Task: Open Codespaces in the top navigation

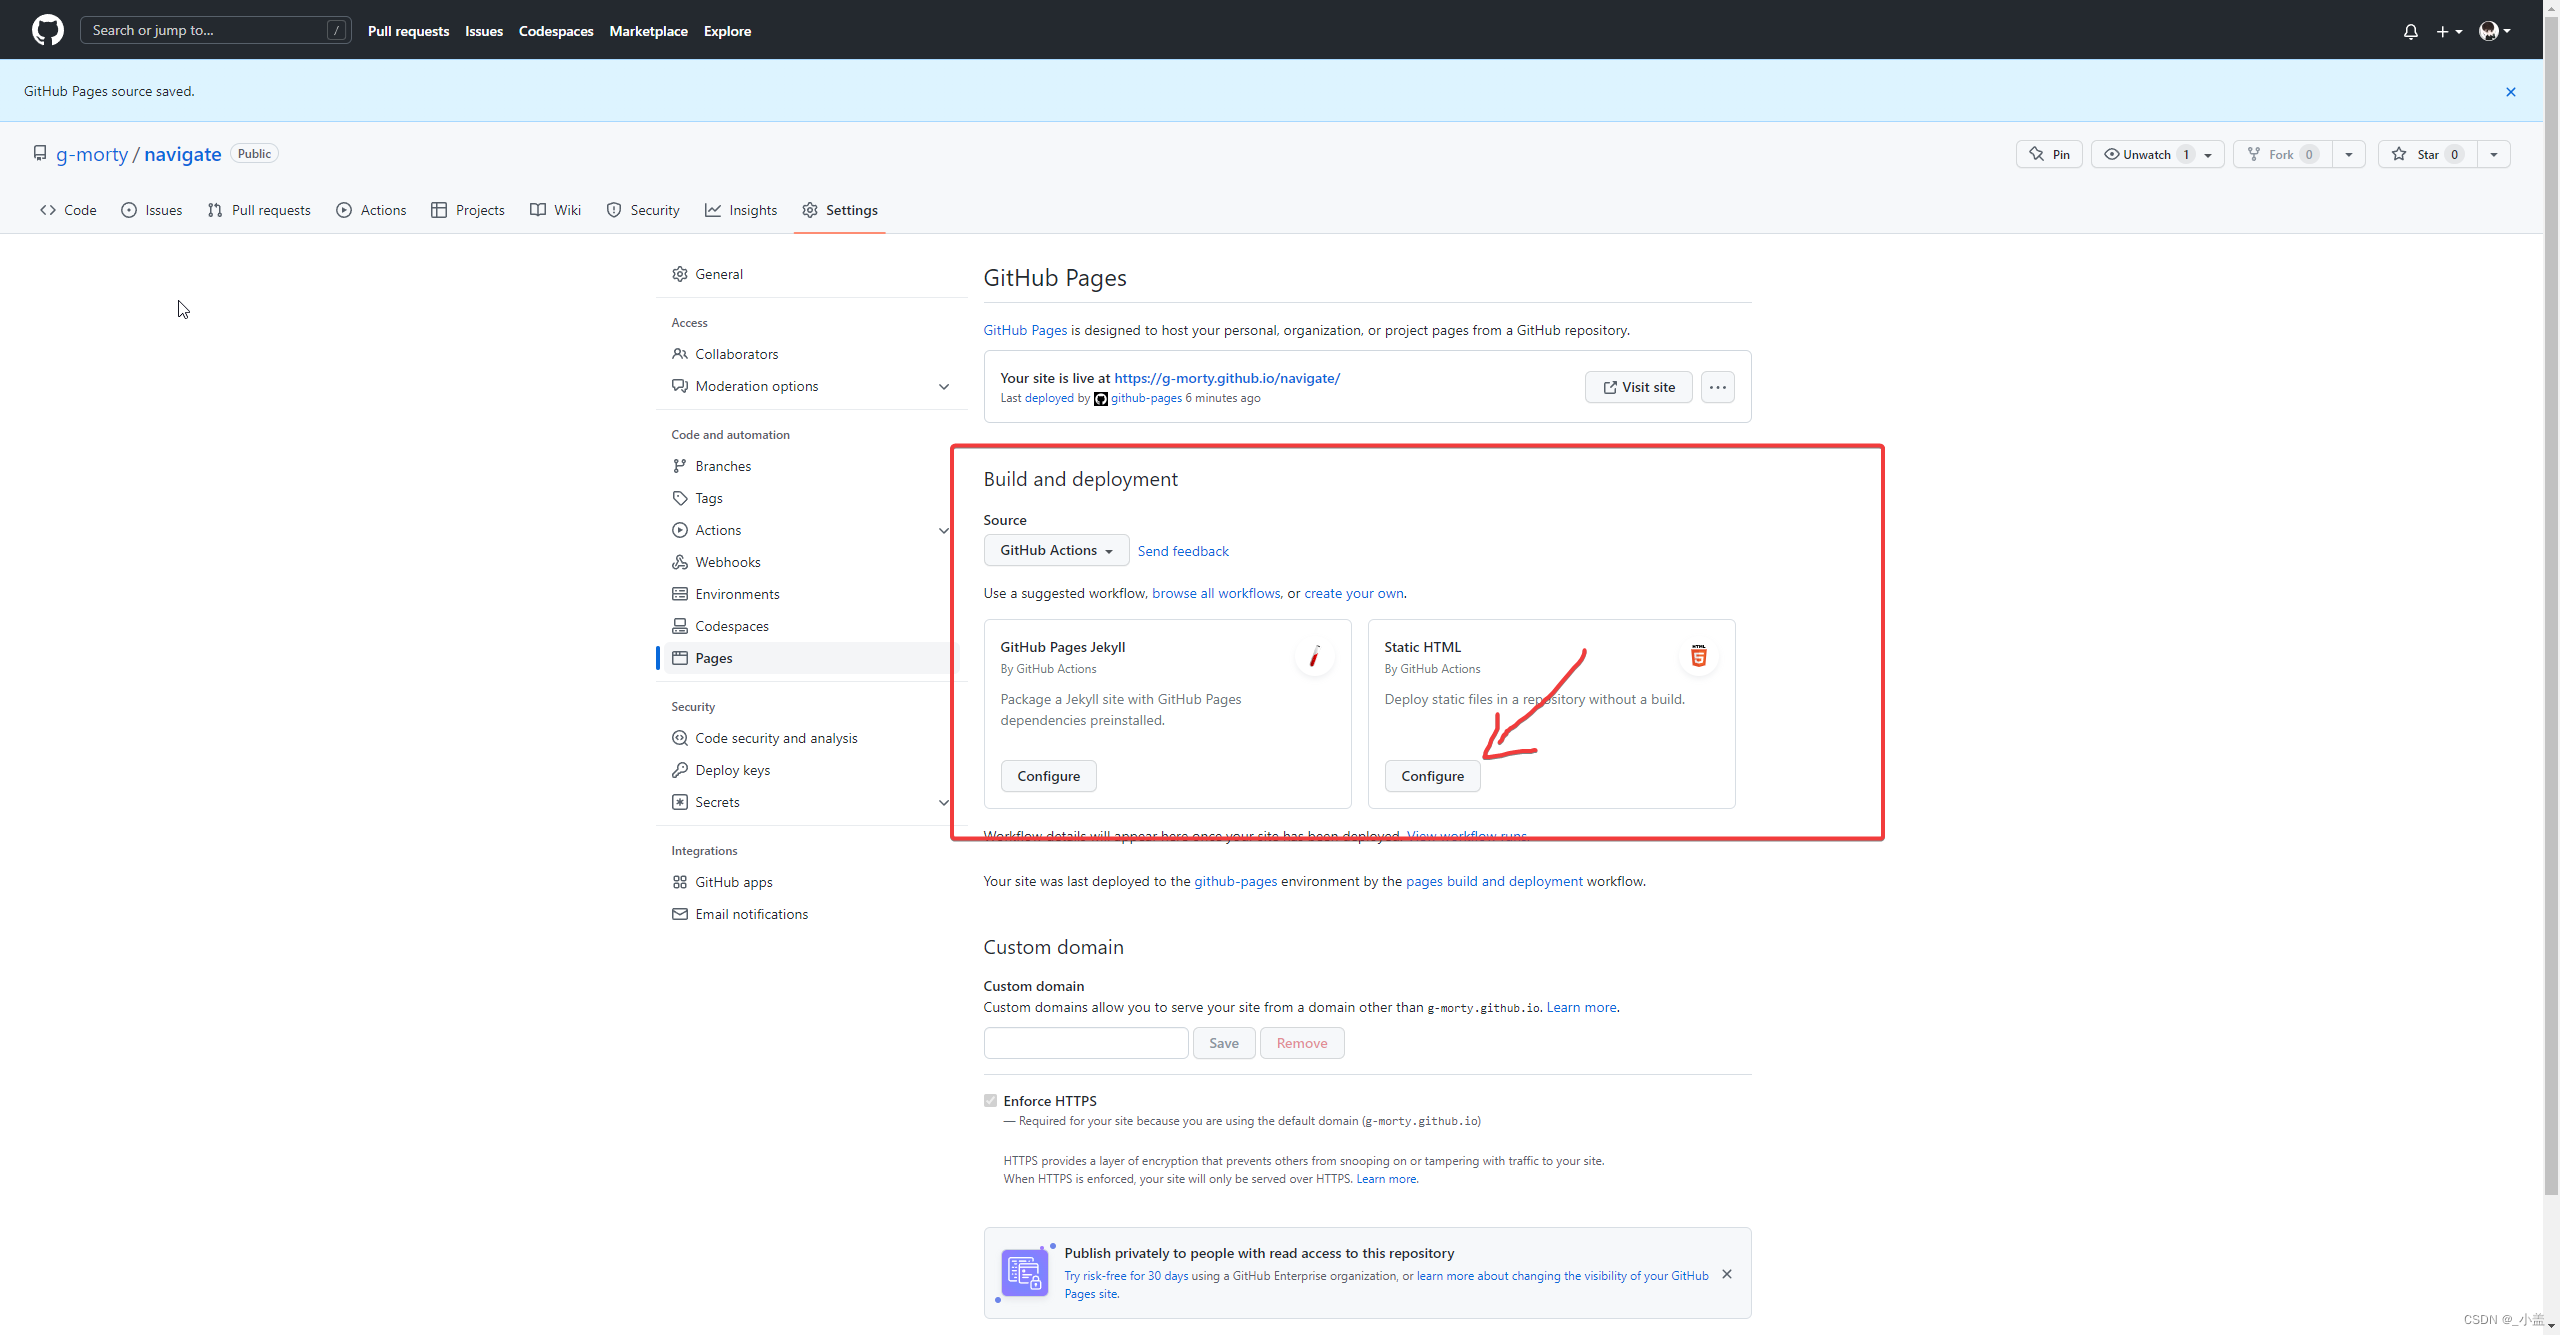Action: click(x=556, y=31)
